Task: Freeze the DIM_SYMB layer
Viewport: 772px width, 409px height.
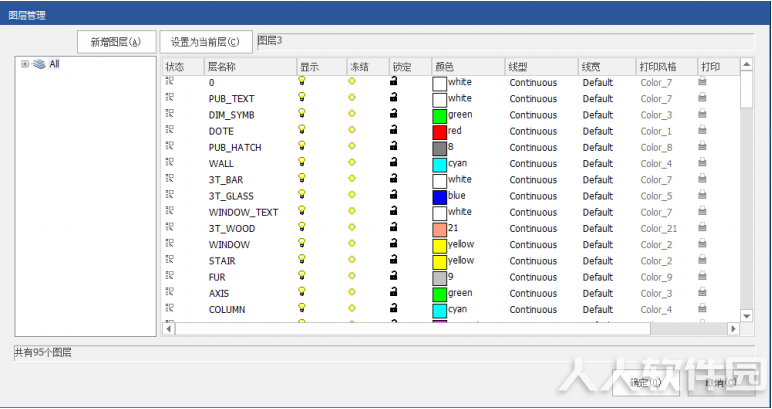Action: (x=352, y=114)
